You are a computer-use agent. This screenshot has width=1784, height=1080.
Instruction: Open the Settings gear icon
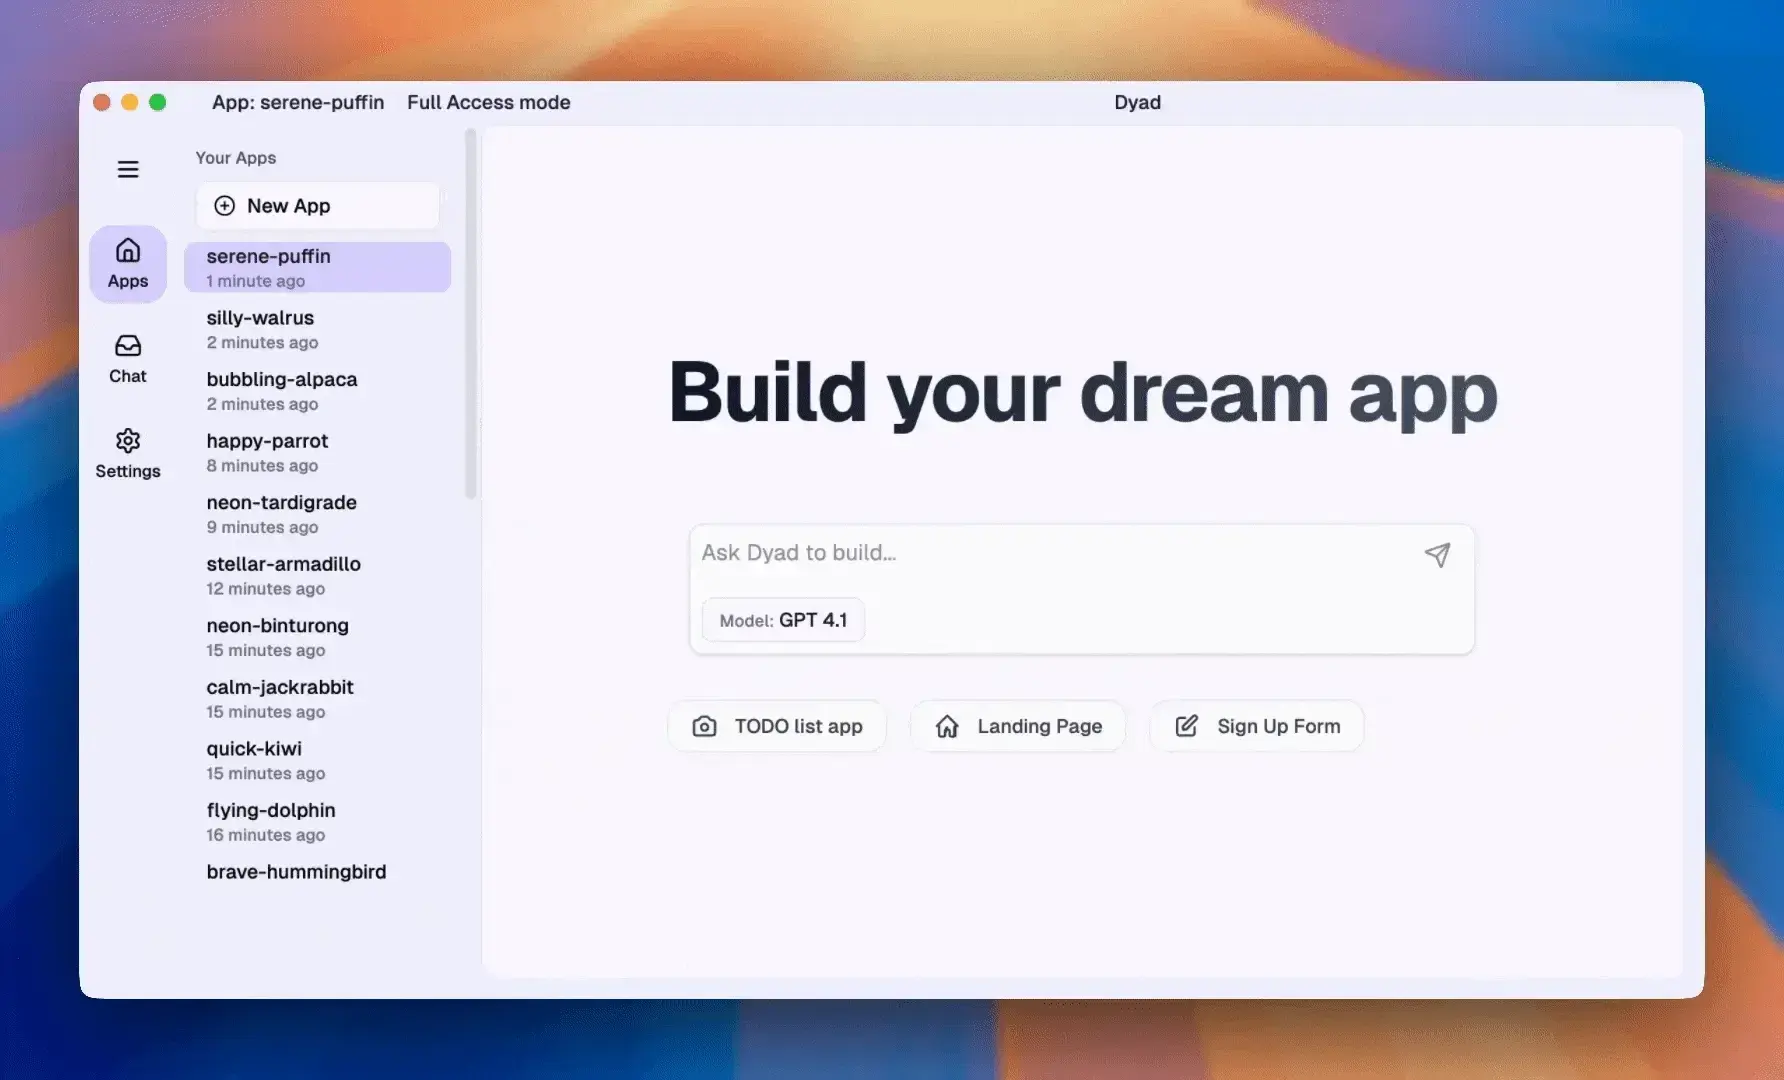[x=128, y=441]
